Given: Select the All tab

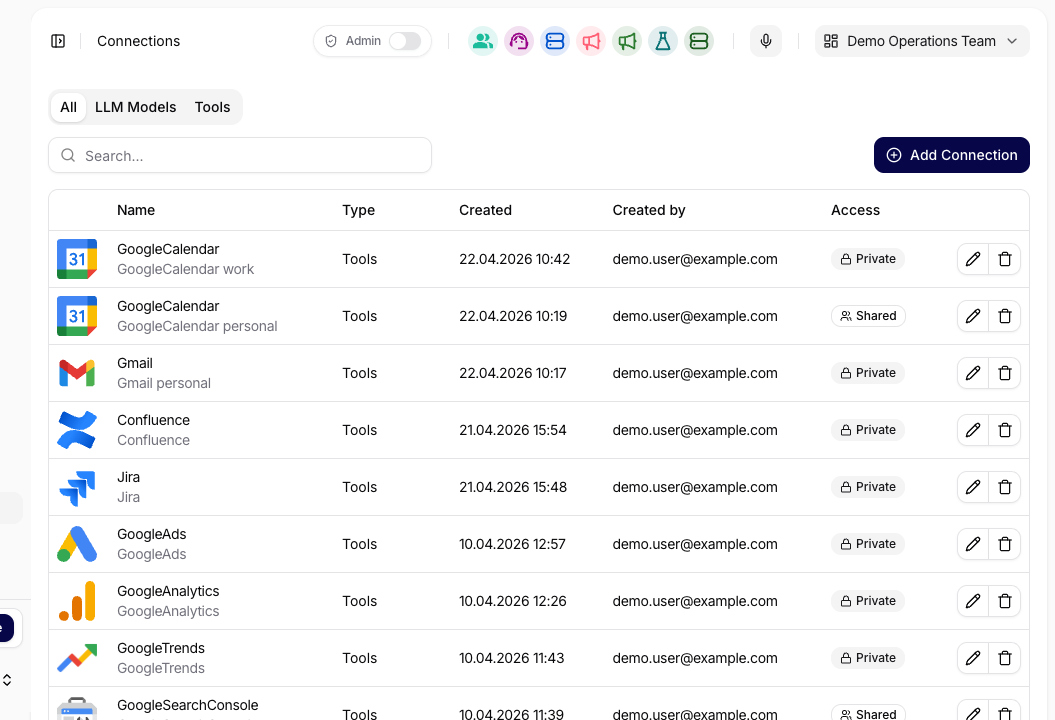Looking at the screenshot, I should pos(68,107).
